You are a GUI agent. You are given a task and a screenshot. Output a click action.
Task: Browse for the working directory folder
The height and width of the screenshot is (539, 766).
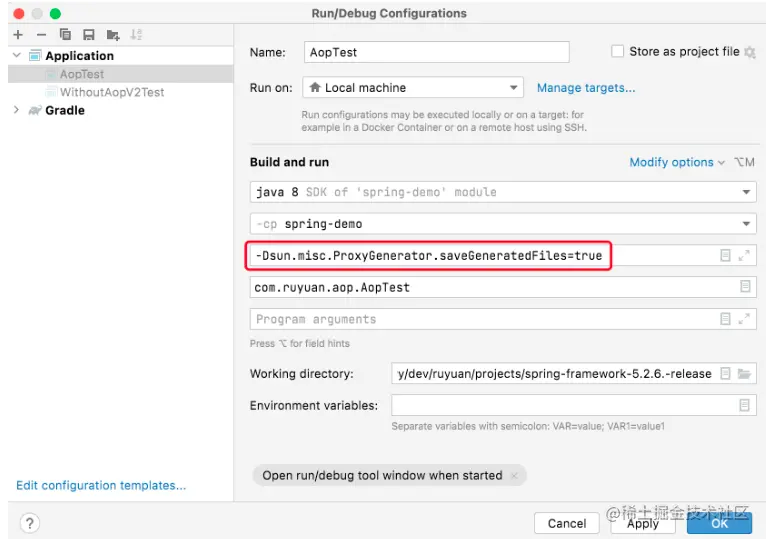(x=744, y=374)
